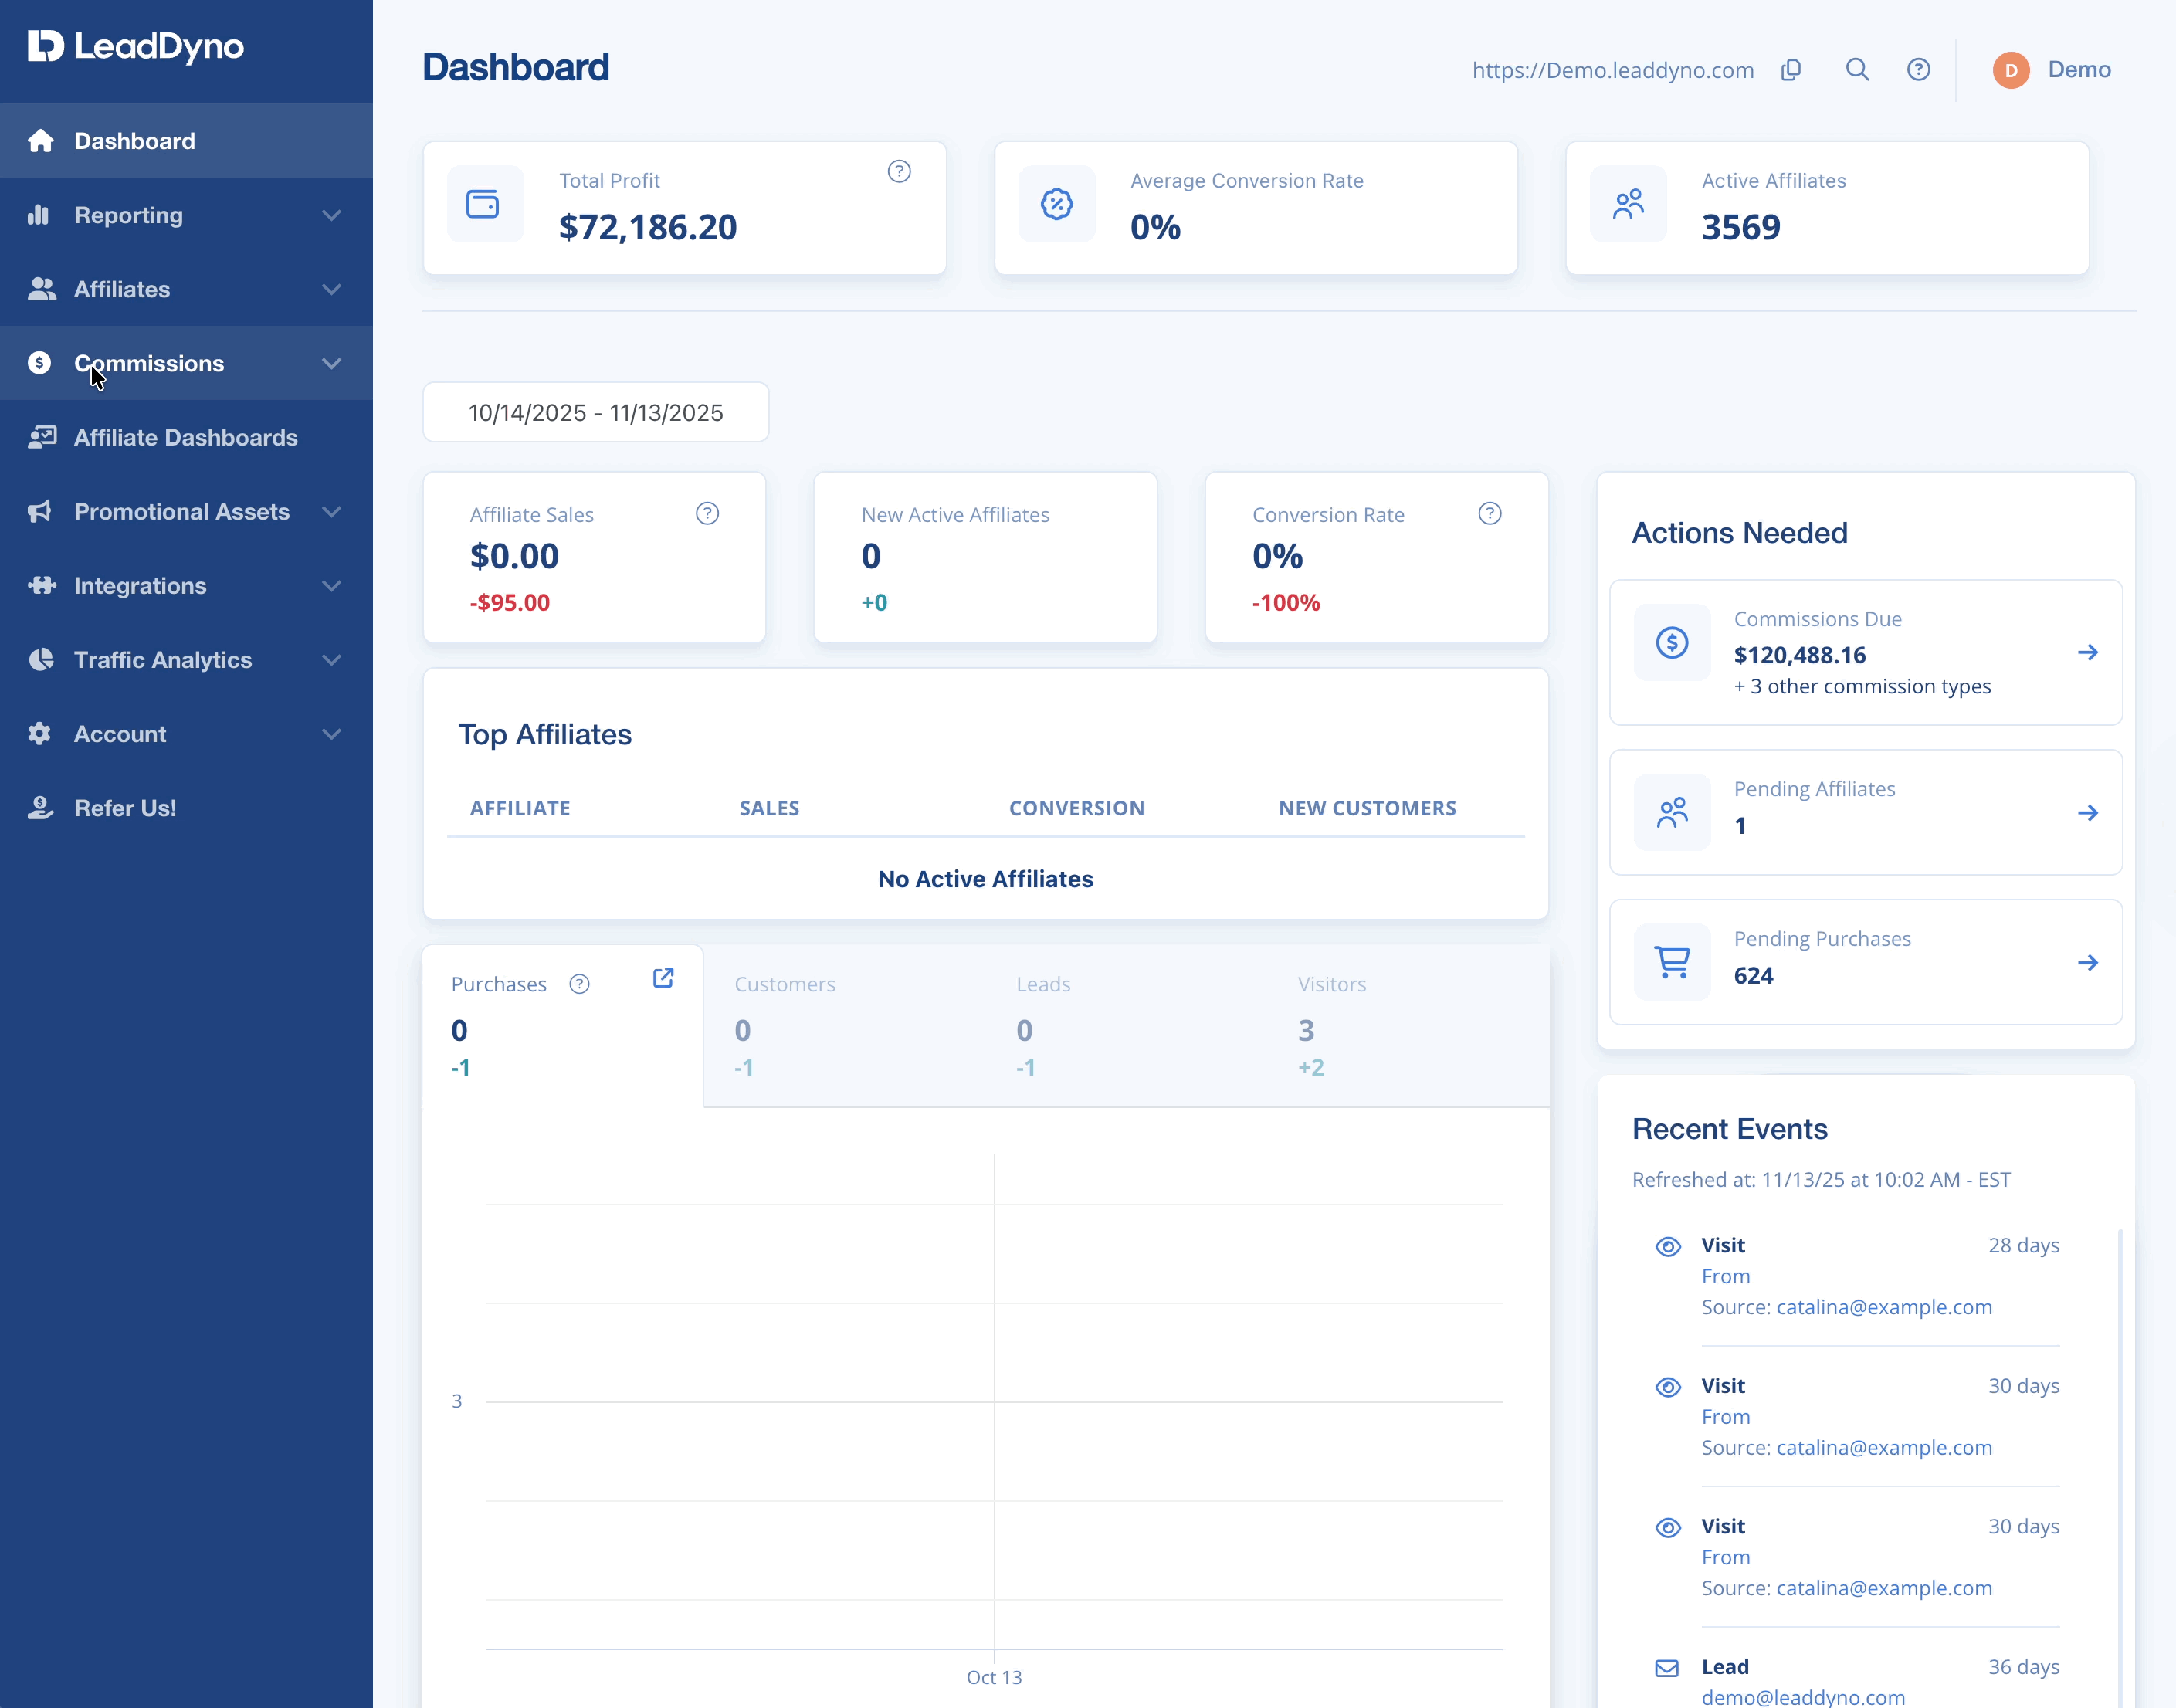Click the Purchases help question icon
This screenshot has height=1708, width=2176.
(579, 984)
